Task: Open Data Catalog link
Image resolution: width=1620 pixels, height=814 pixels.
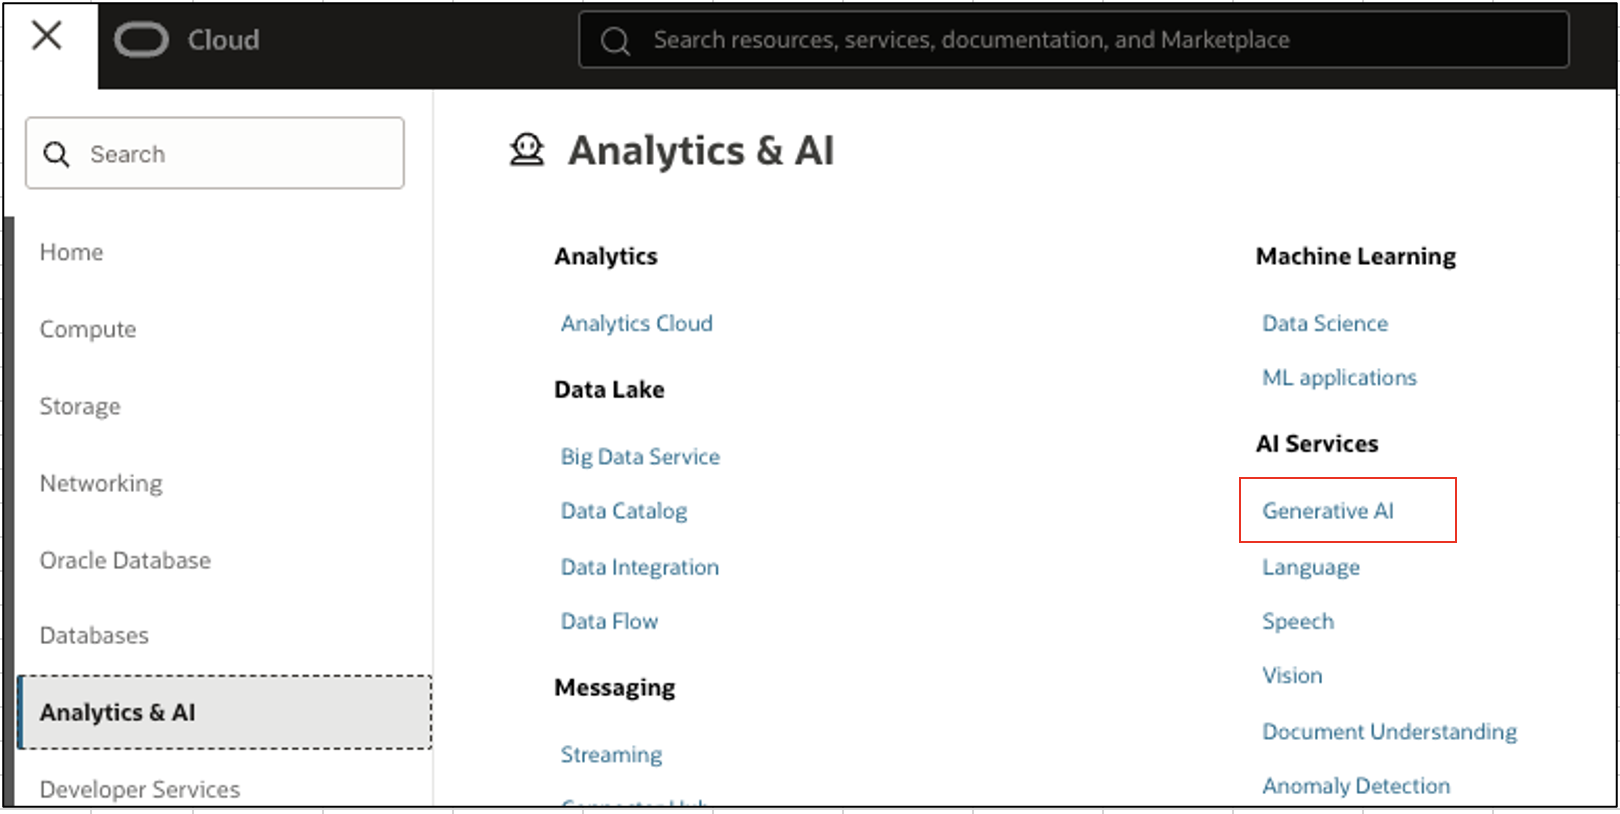Action: click(624, 511)
